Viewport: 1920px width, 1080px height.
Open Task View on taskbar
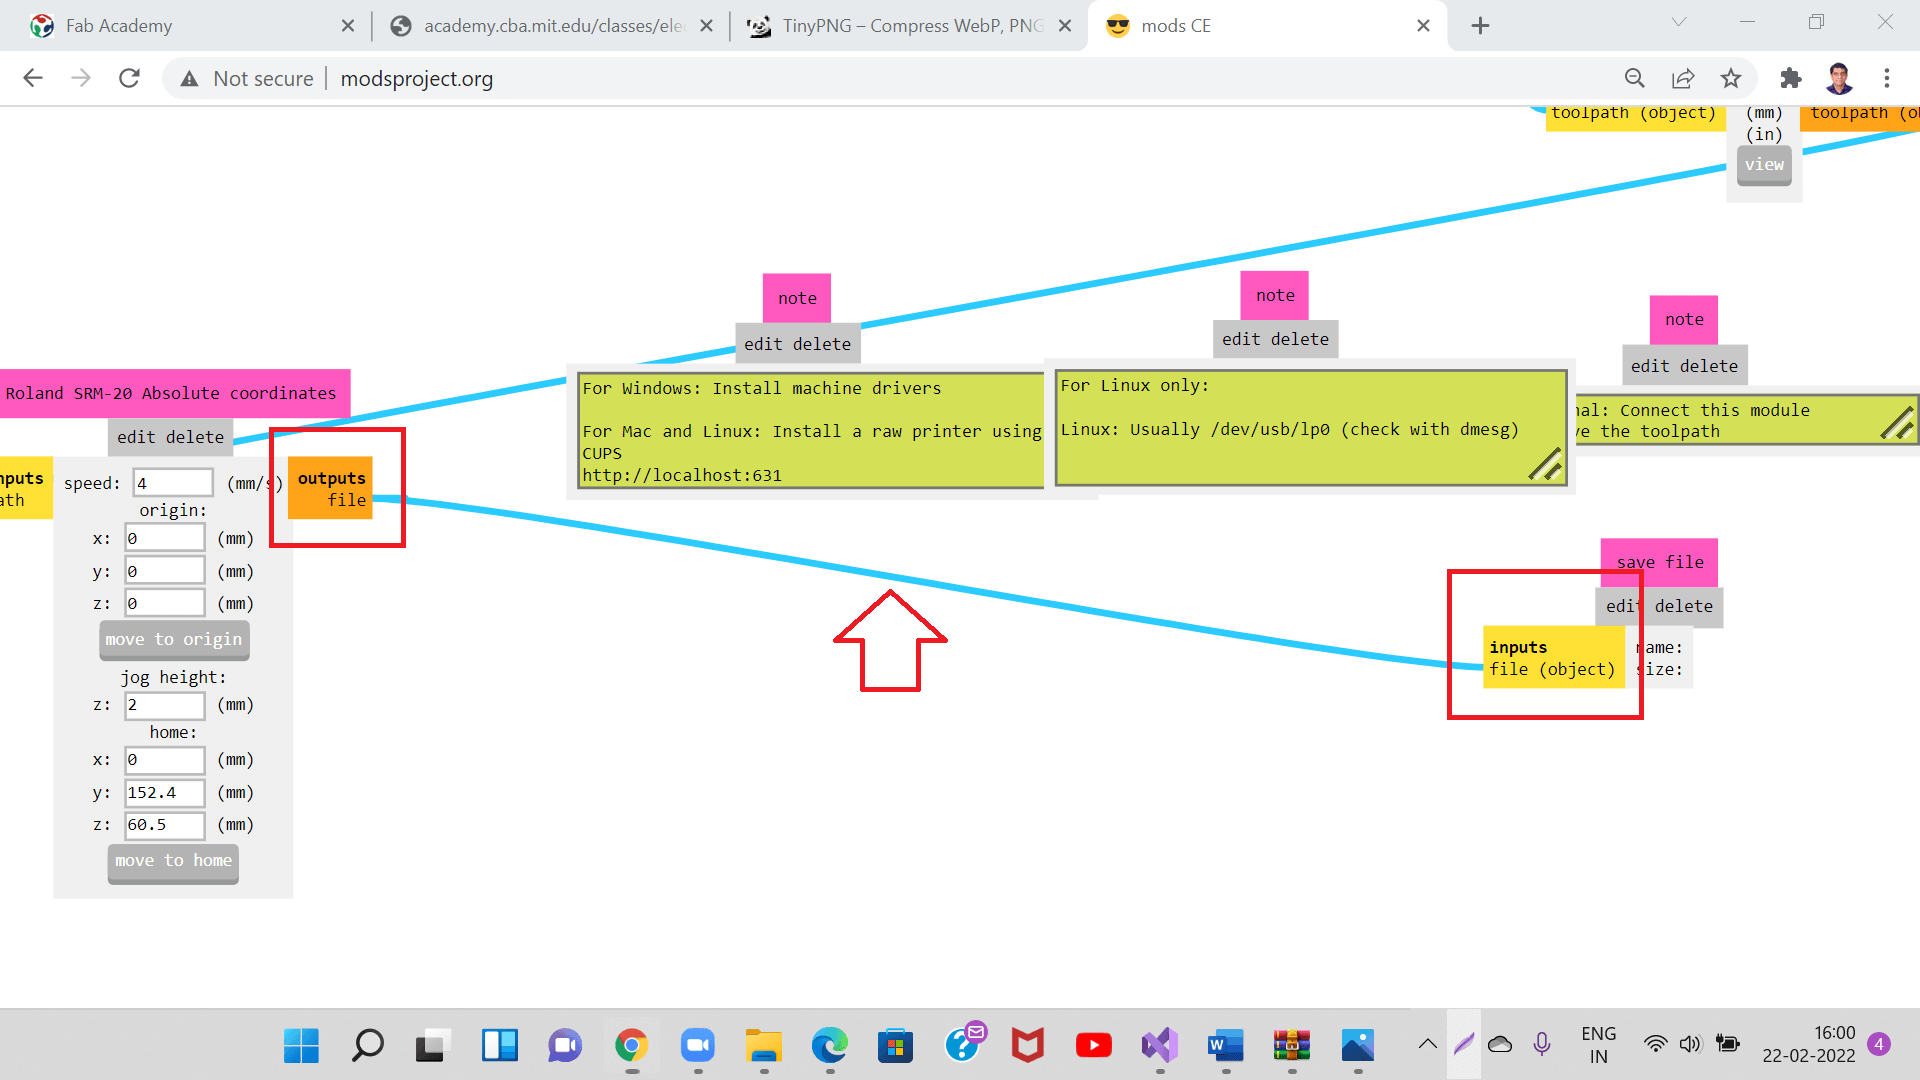pos(433,1046)
